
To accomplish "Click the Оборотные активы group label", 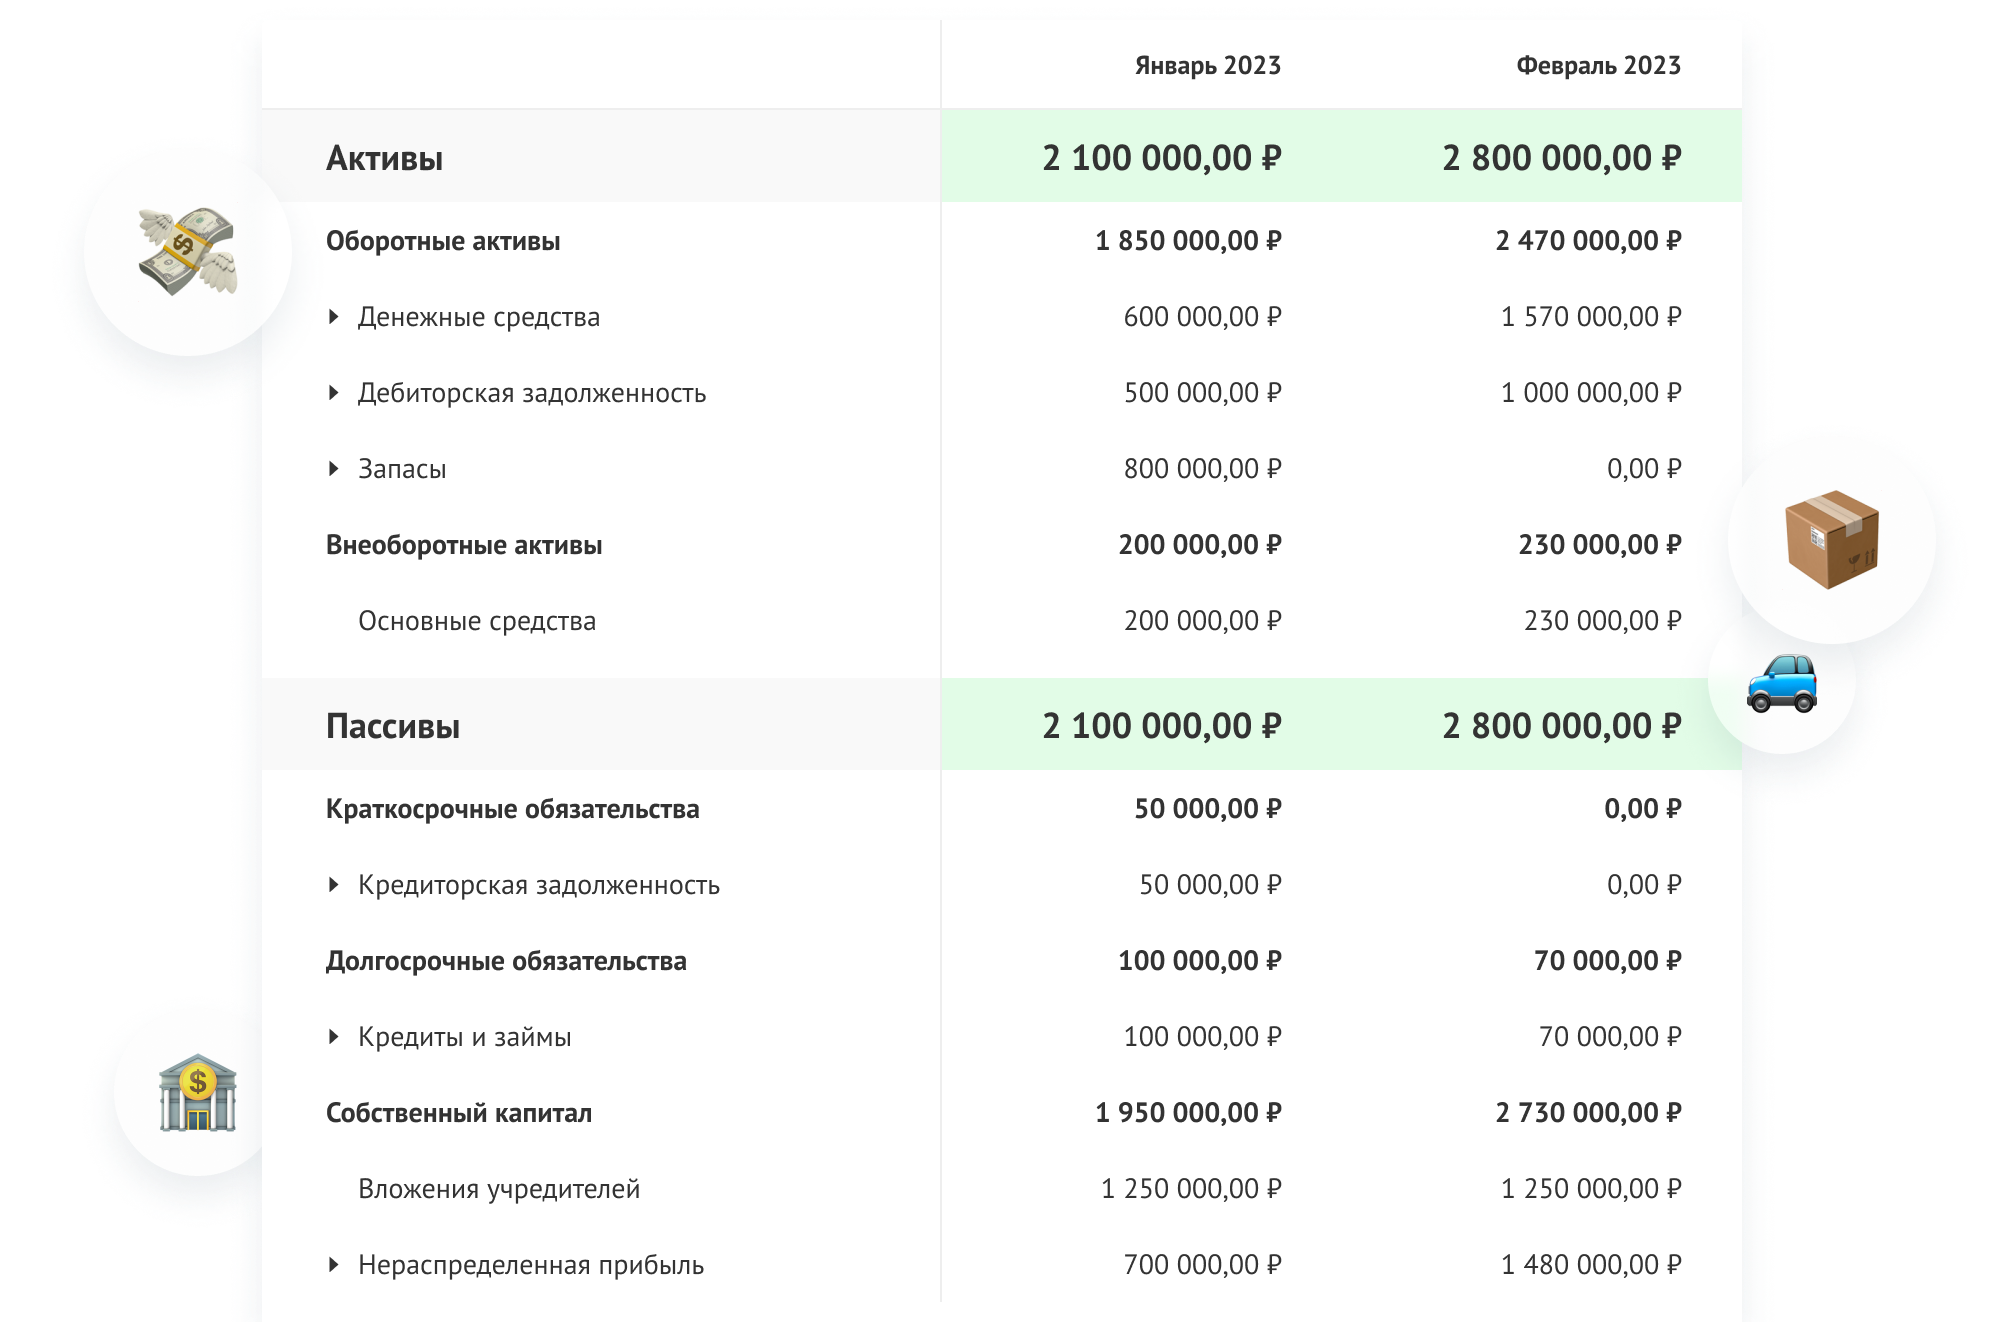I will click(x=443, y=241).
